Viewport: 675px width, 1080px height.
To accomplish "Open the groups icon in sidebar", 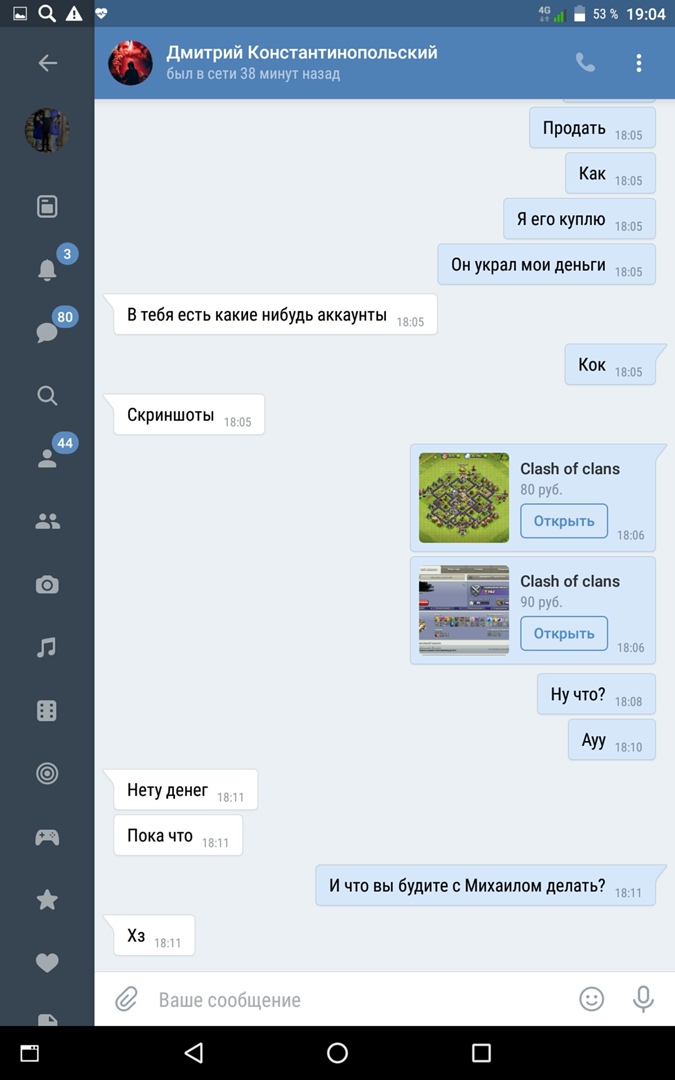I will point(47,522).
